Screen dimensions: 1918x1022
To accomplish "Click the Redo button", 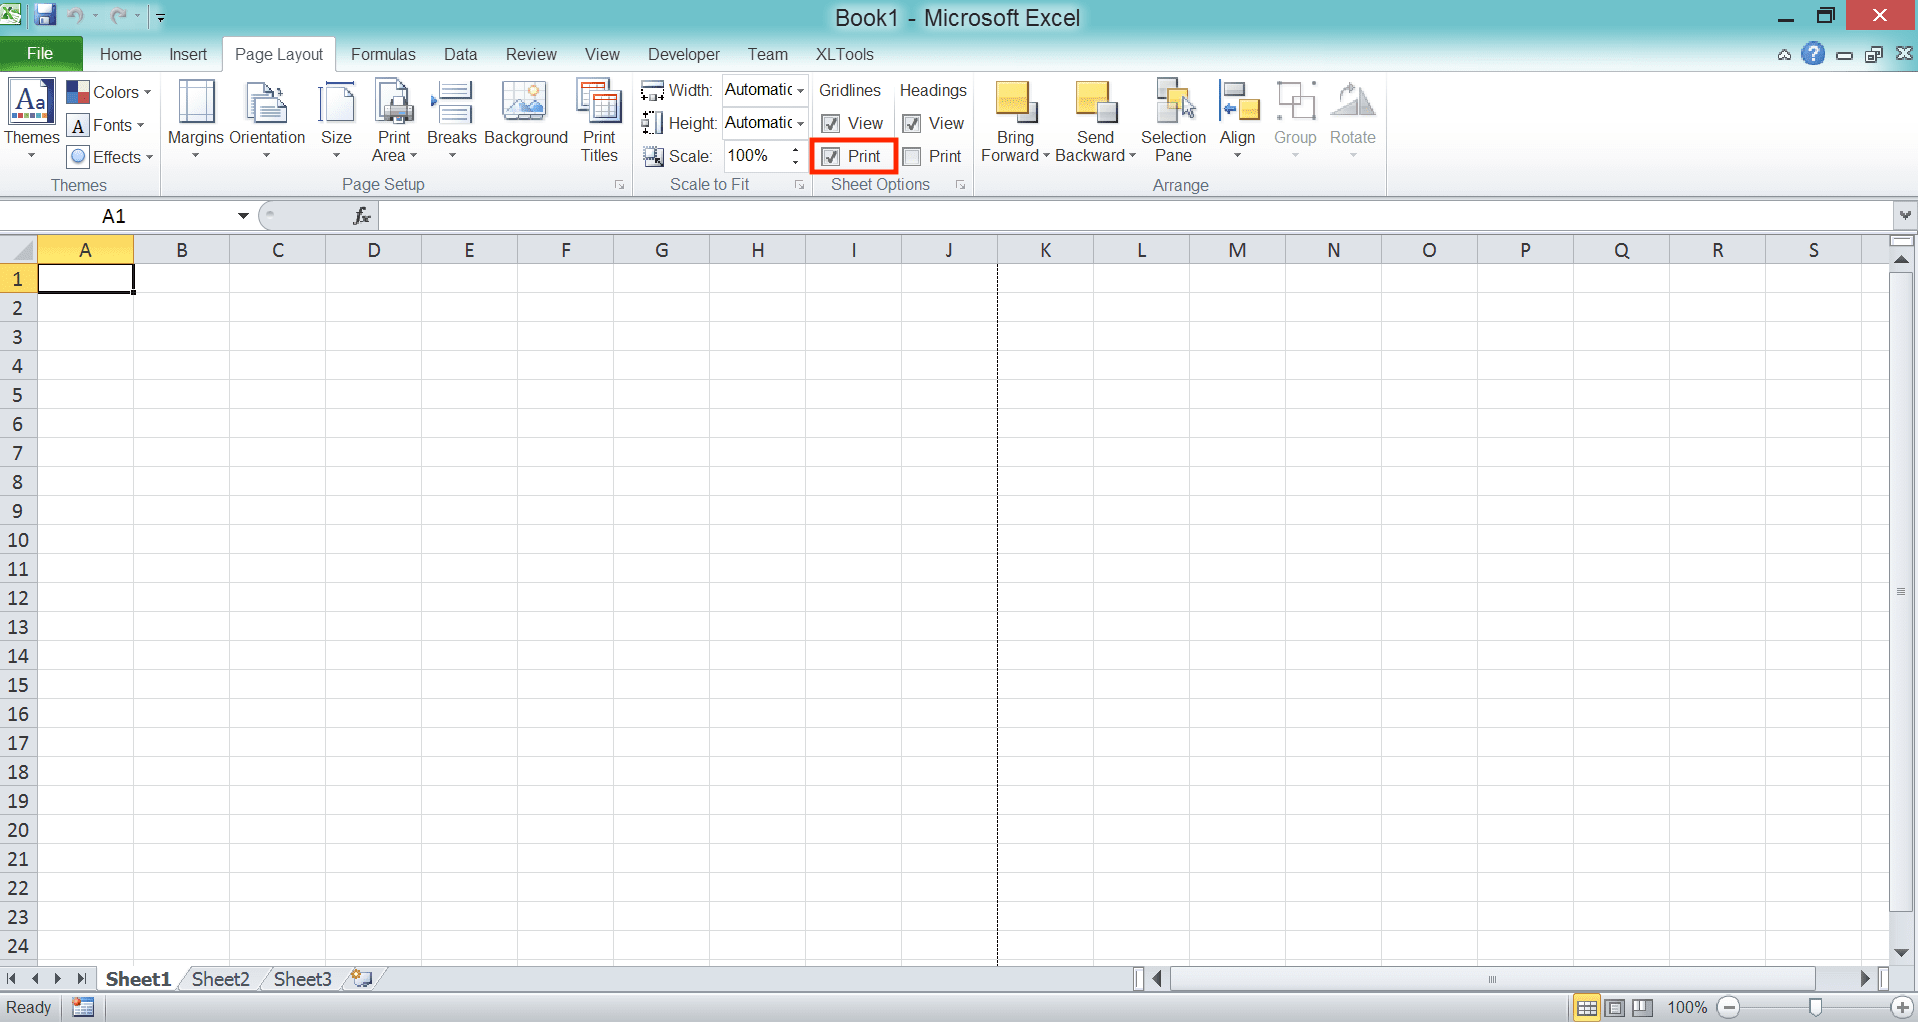I will pyautogui.click(x=119, y=15).
